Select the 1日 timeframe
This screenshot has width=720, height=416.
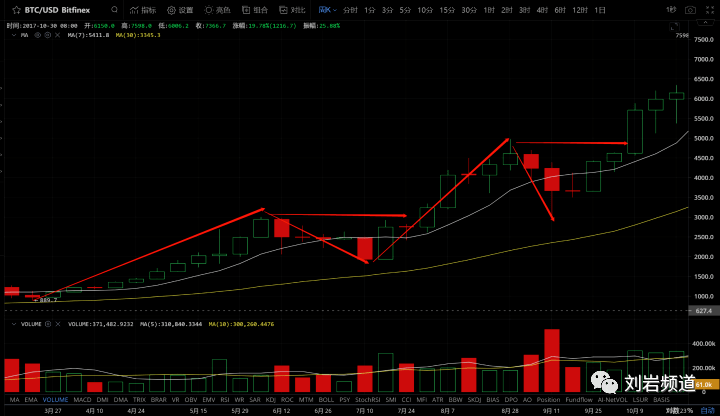pos(600,10)
